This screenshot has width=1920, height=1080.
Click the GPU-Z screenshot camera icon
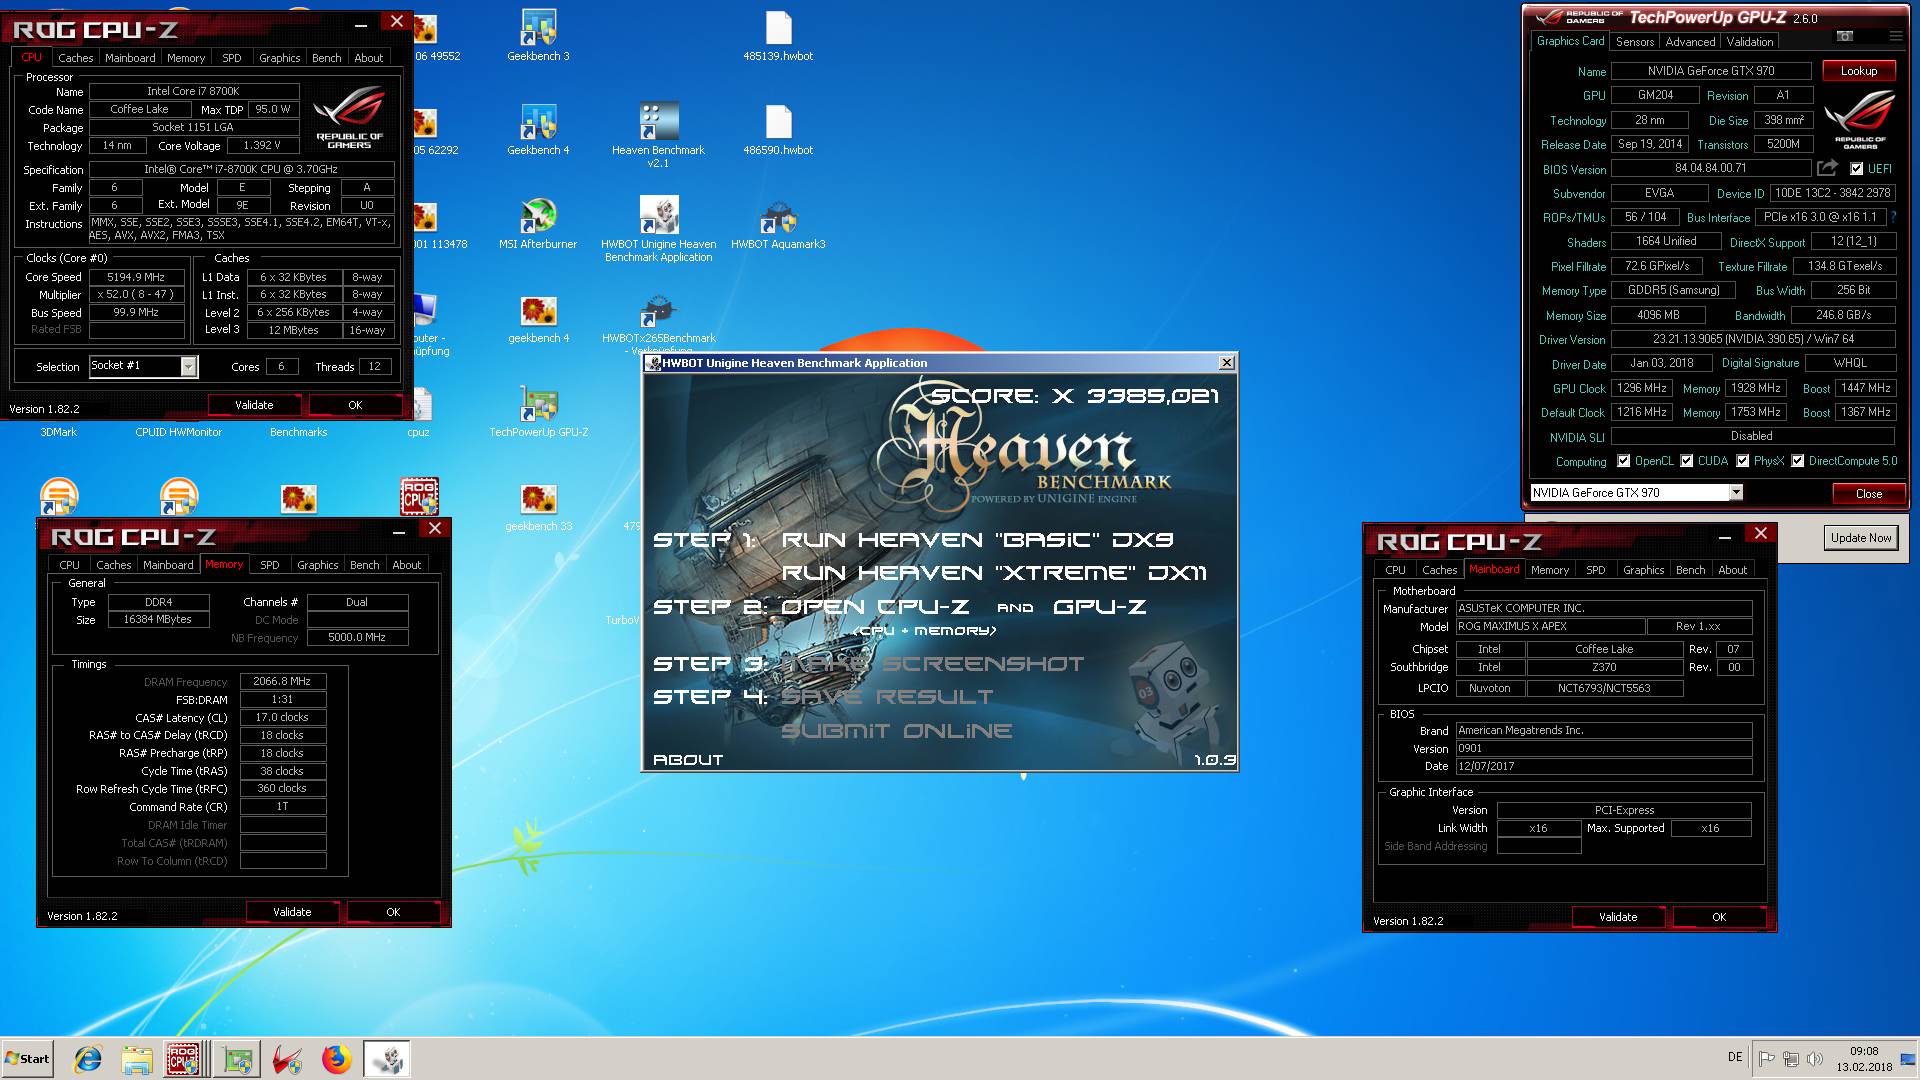click(1845, 36)
